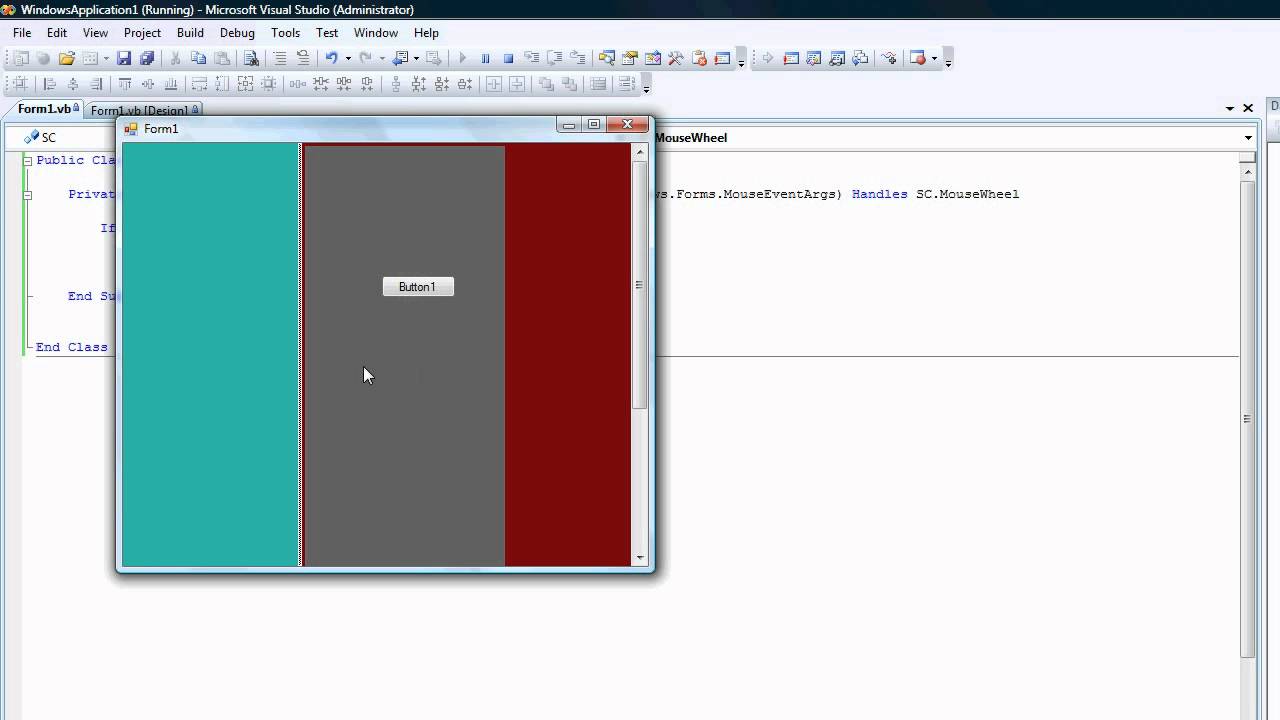Image resolution: width=1280 pixels, height=720 pixels.
Task: Open the Undo history dropdown arrow
Action: click(348, 59)
